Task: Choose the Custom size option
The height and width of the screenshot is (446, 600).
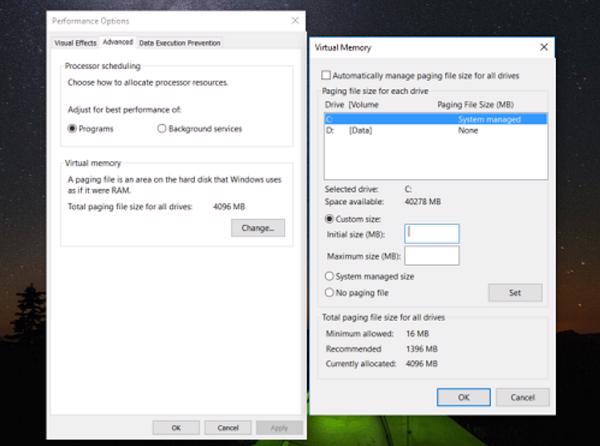Action: point(330,218)
